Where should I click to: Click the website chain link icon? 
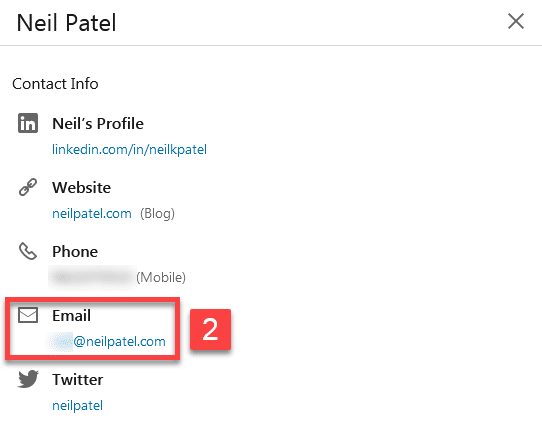point(28,187)
